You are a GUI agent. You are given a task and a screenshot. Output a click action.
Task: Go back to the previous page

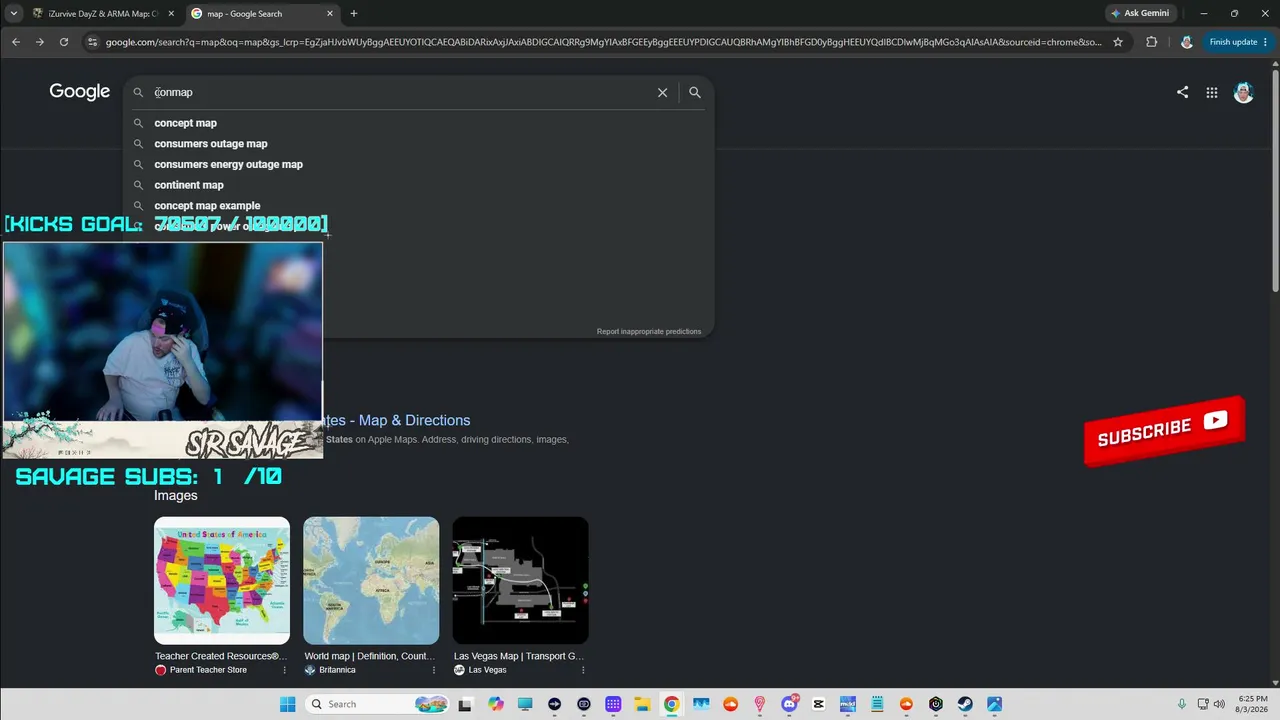[x=16, y=42]
